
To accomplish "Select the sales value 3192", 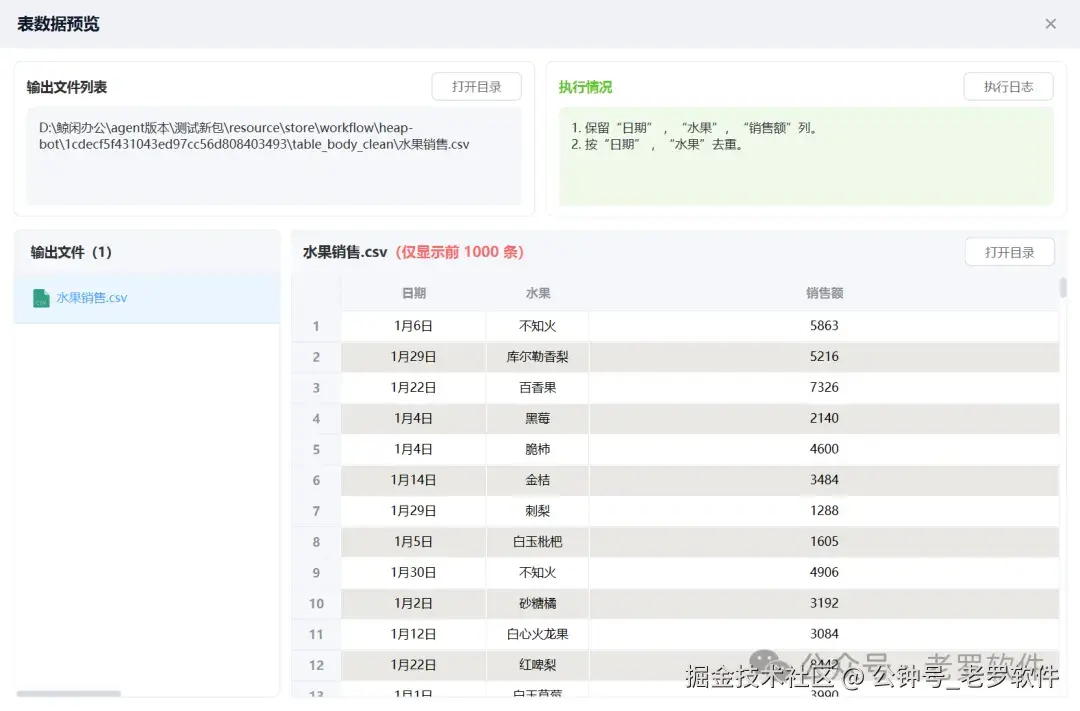I will (824, 604).
